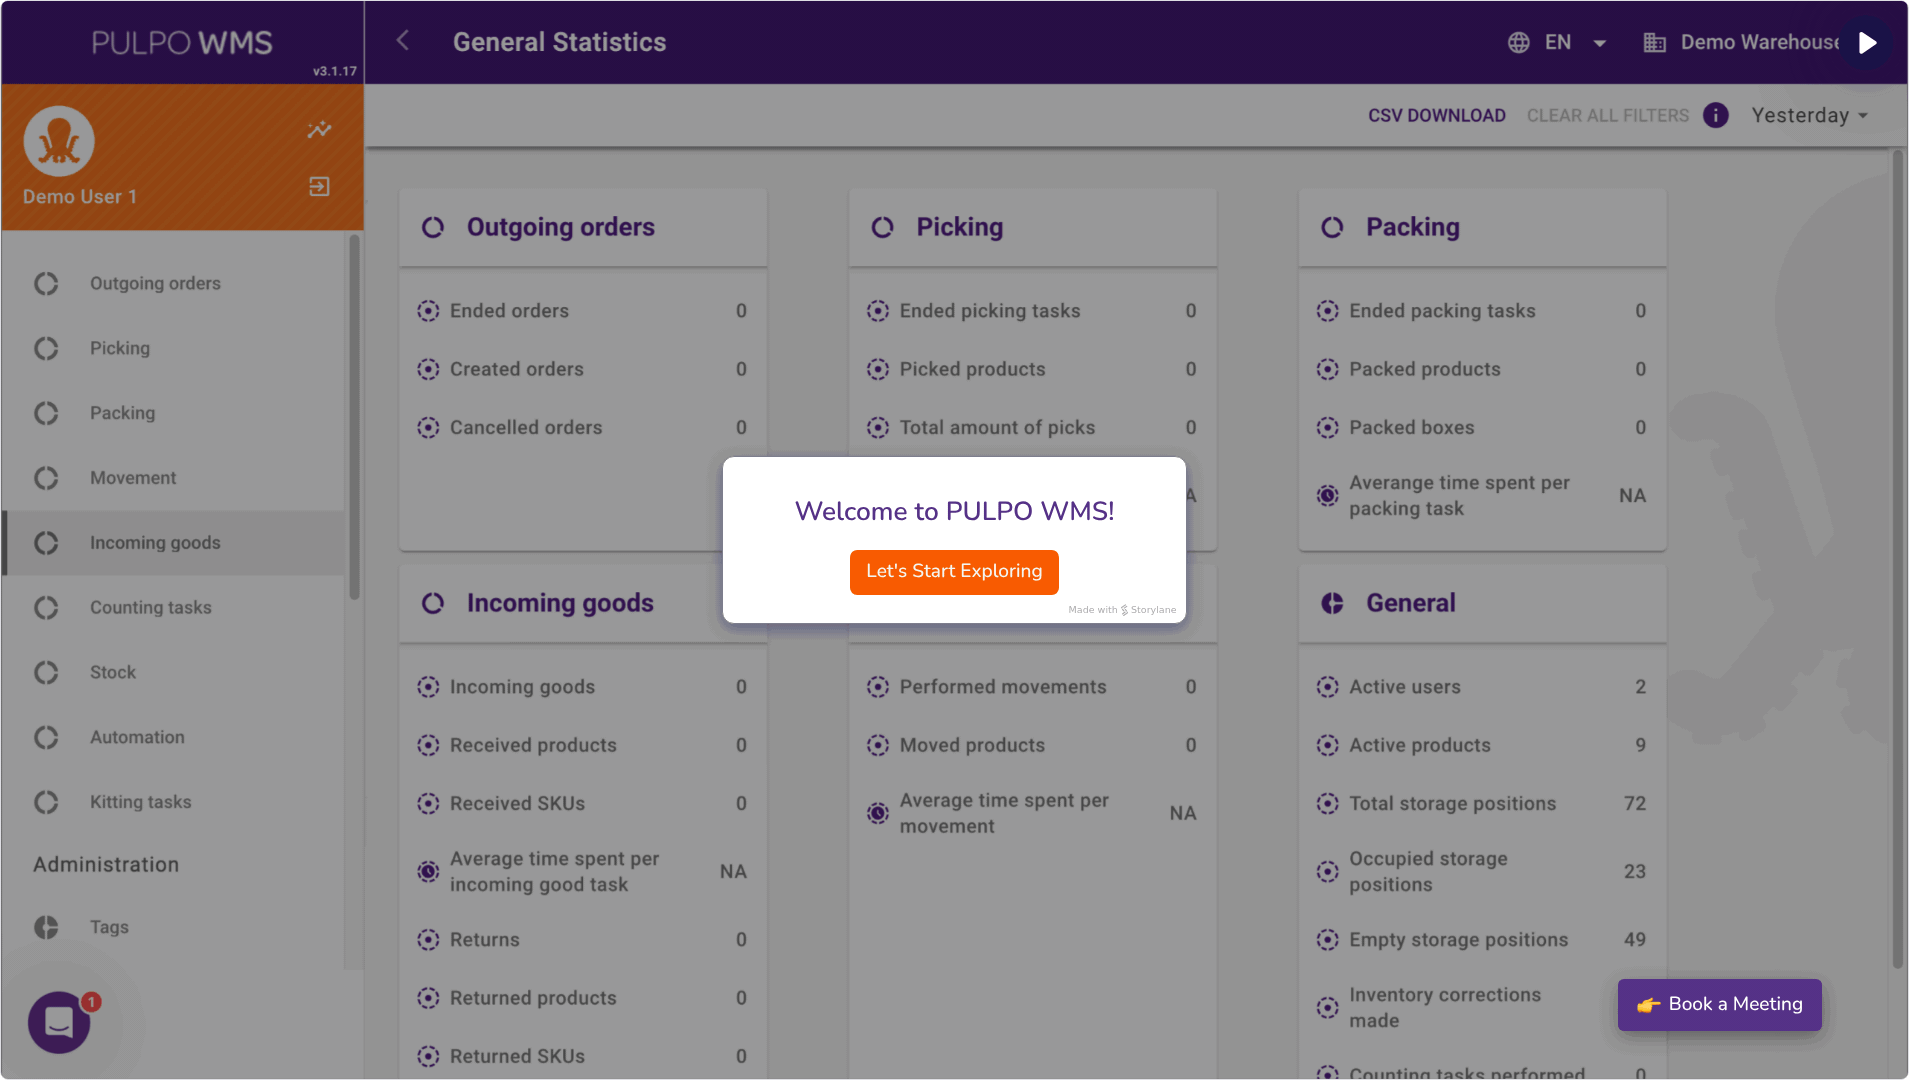Select Incoming goods in the sidebar menu

155,542
